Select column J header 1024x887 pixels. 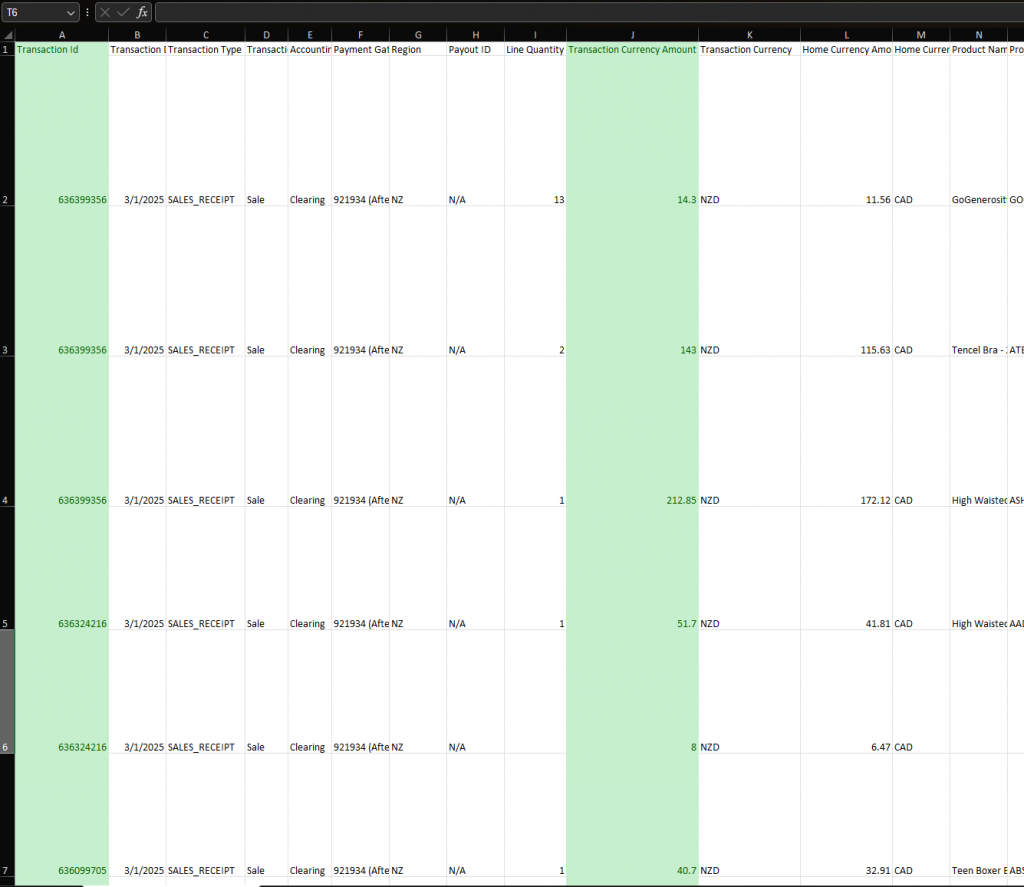(x=632, y=35)
